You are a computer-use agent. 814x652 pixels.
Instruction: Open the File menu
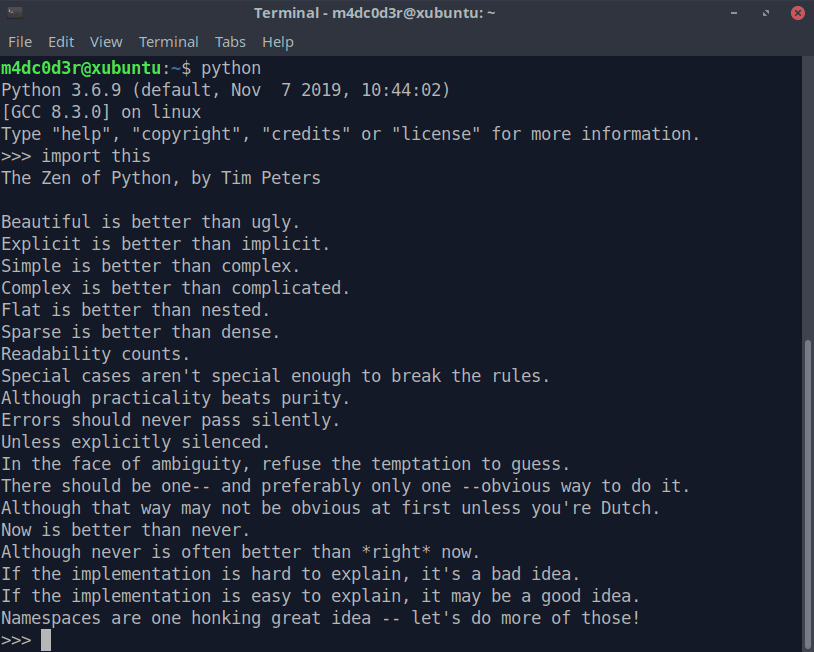click(x=20, y=42)
